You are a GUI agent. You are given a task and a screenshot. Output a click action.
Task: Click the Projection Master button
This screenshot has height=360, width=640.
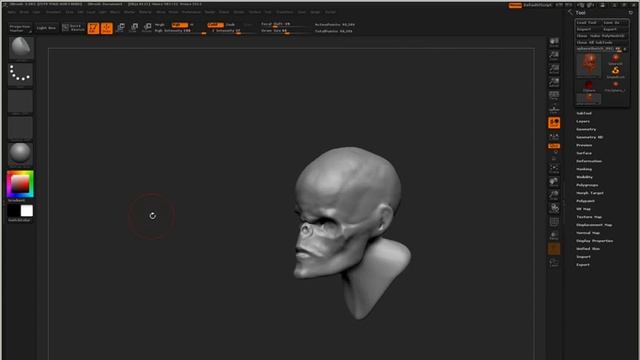pyautogui.click(x=20, y=28)
